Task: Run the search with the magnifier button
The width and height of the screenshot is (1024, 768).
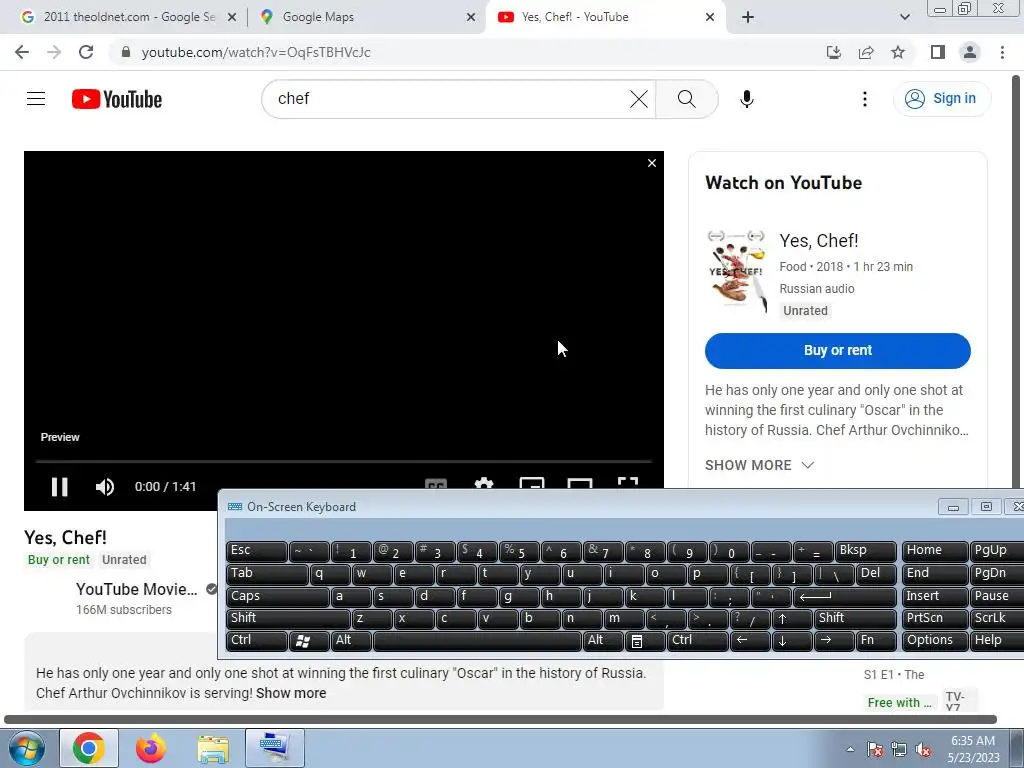Action: (x=686, y=99)
